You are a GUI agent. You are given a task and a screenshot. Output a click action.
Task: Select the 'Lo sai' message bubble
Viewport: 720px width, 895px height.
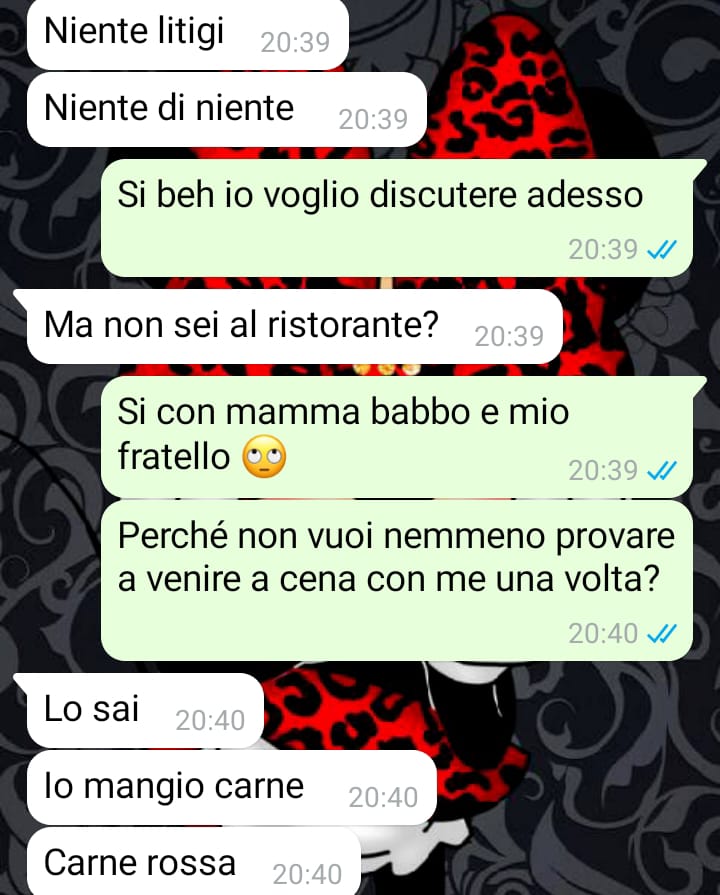click(x=145, y=711)
